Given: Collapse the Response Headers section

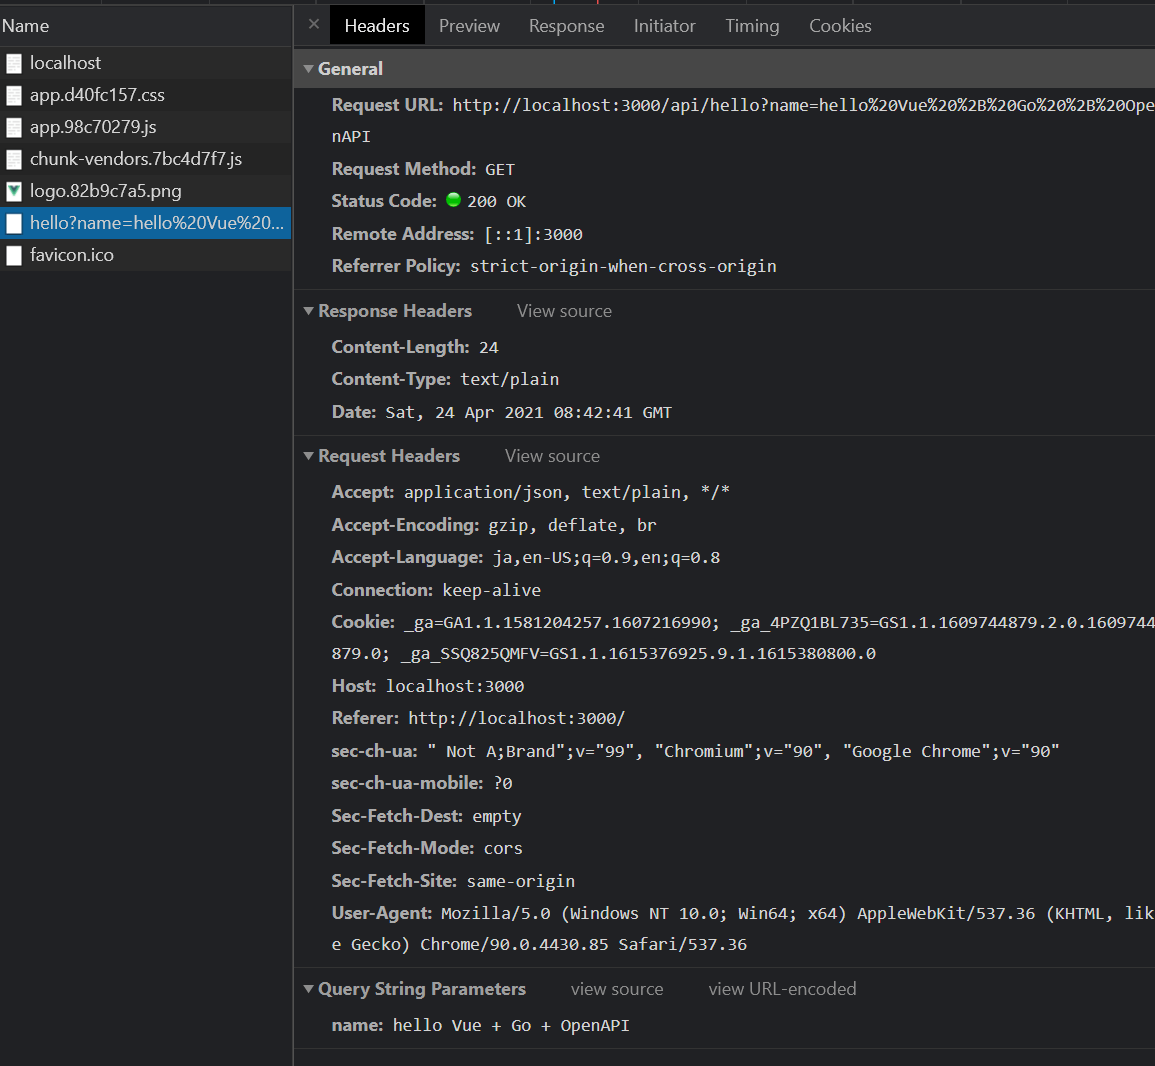Looking at the screenshot, I should tap(309, 311).
